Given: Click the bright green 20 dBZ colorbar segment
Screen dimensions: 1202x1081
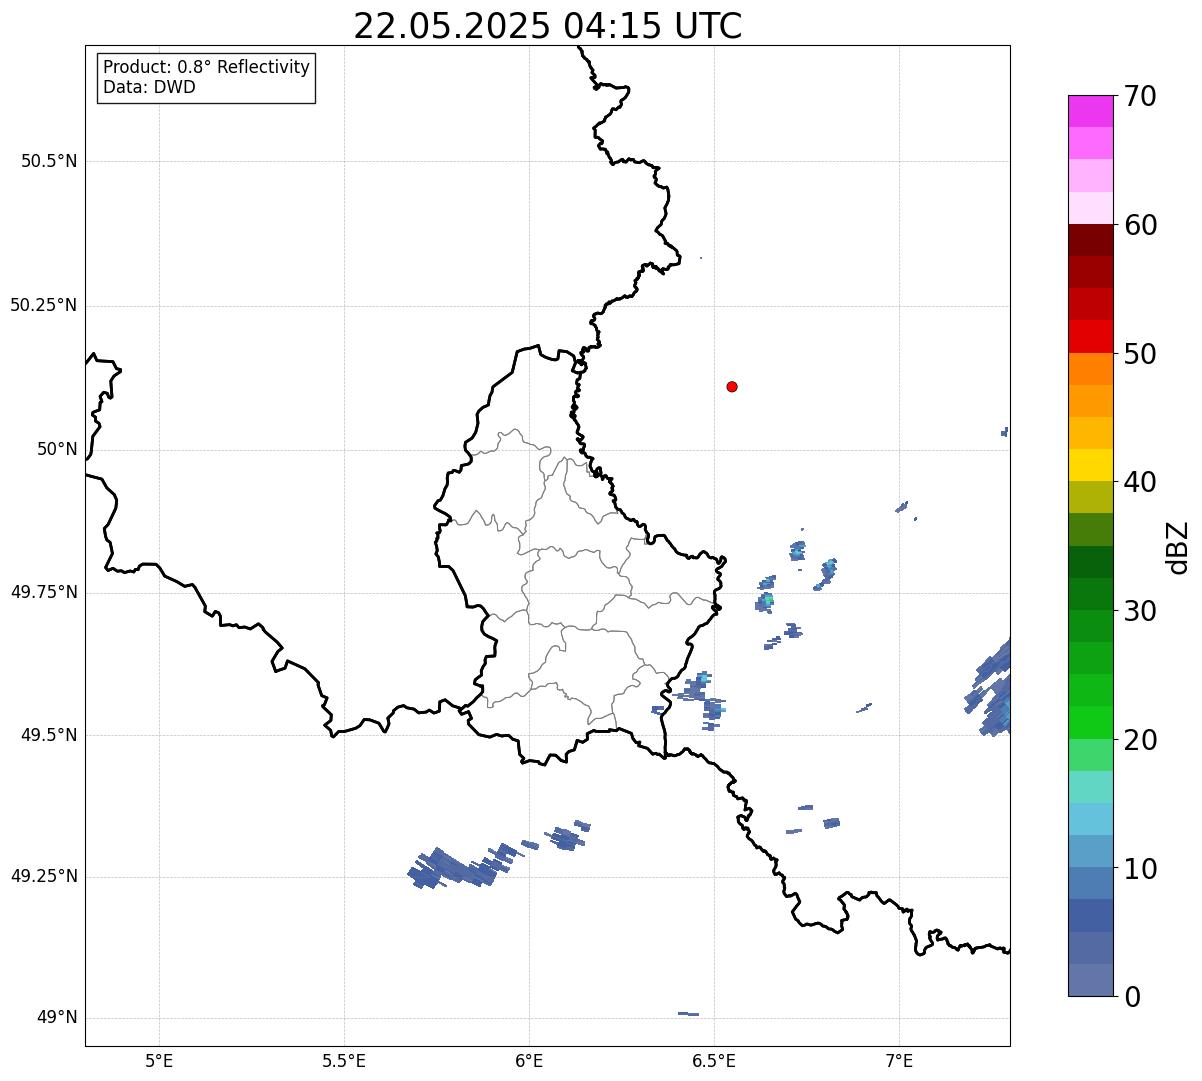Looking at the screenshot, I should coord(1090,723).
